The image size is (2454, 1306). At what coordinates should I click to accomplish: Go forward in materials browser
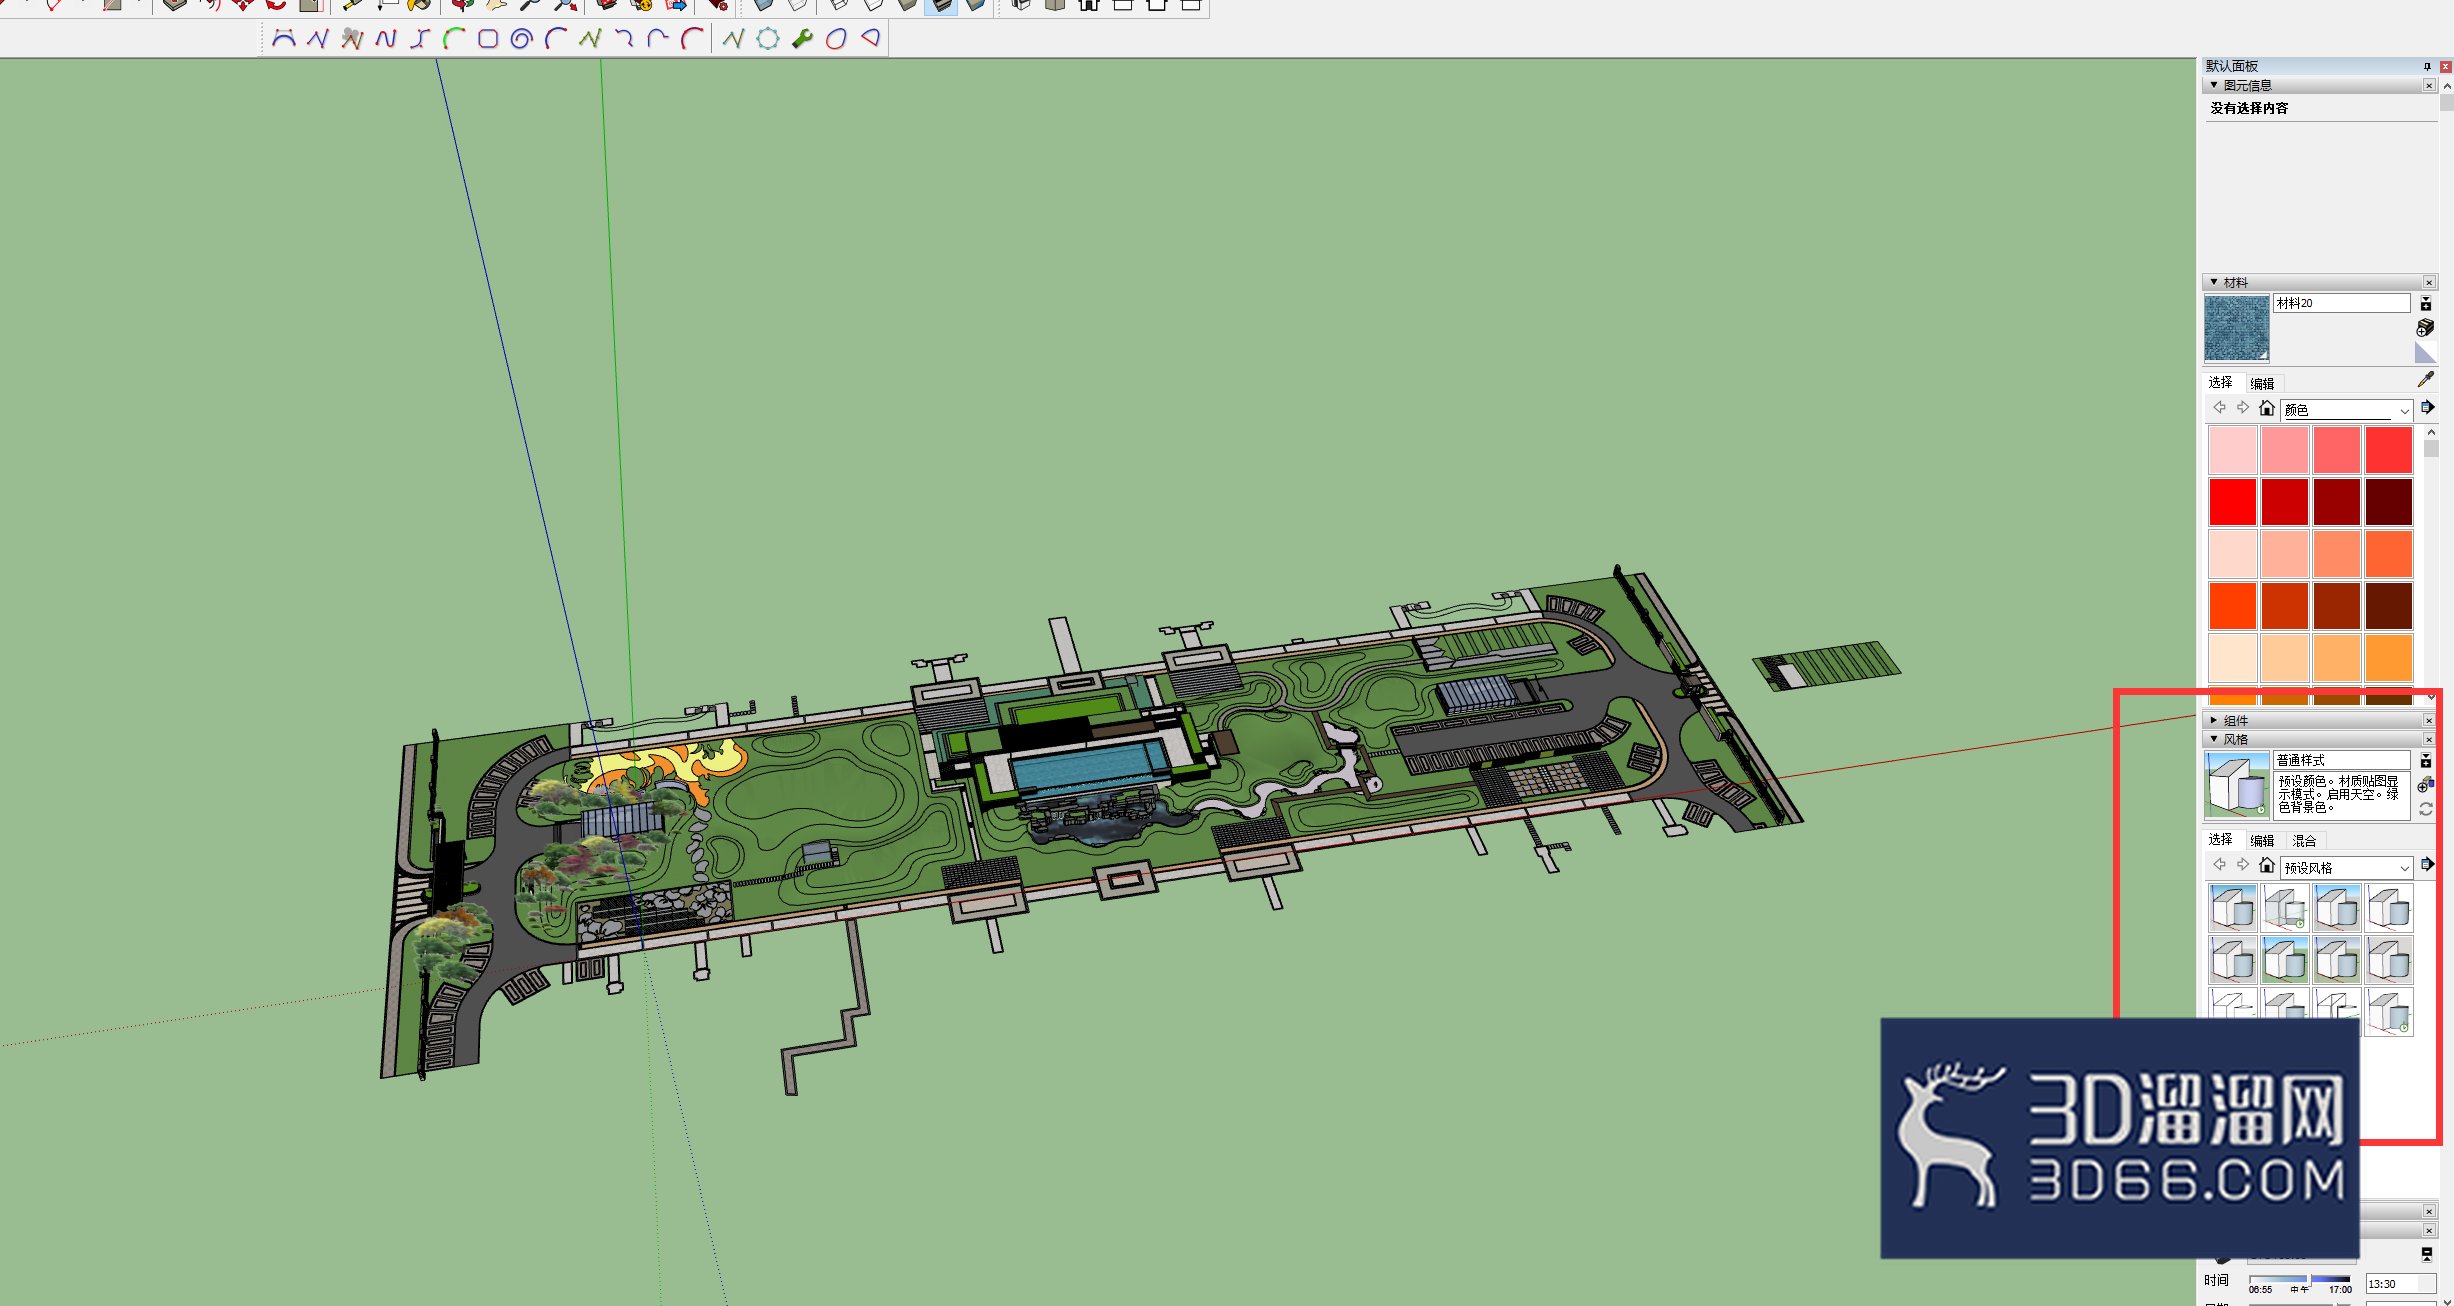[x=2243, y=408]
